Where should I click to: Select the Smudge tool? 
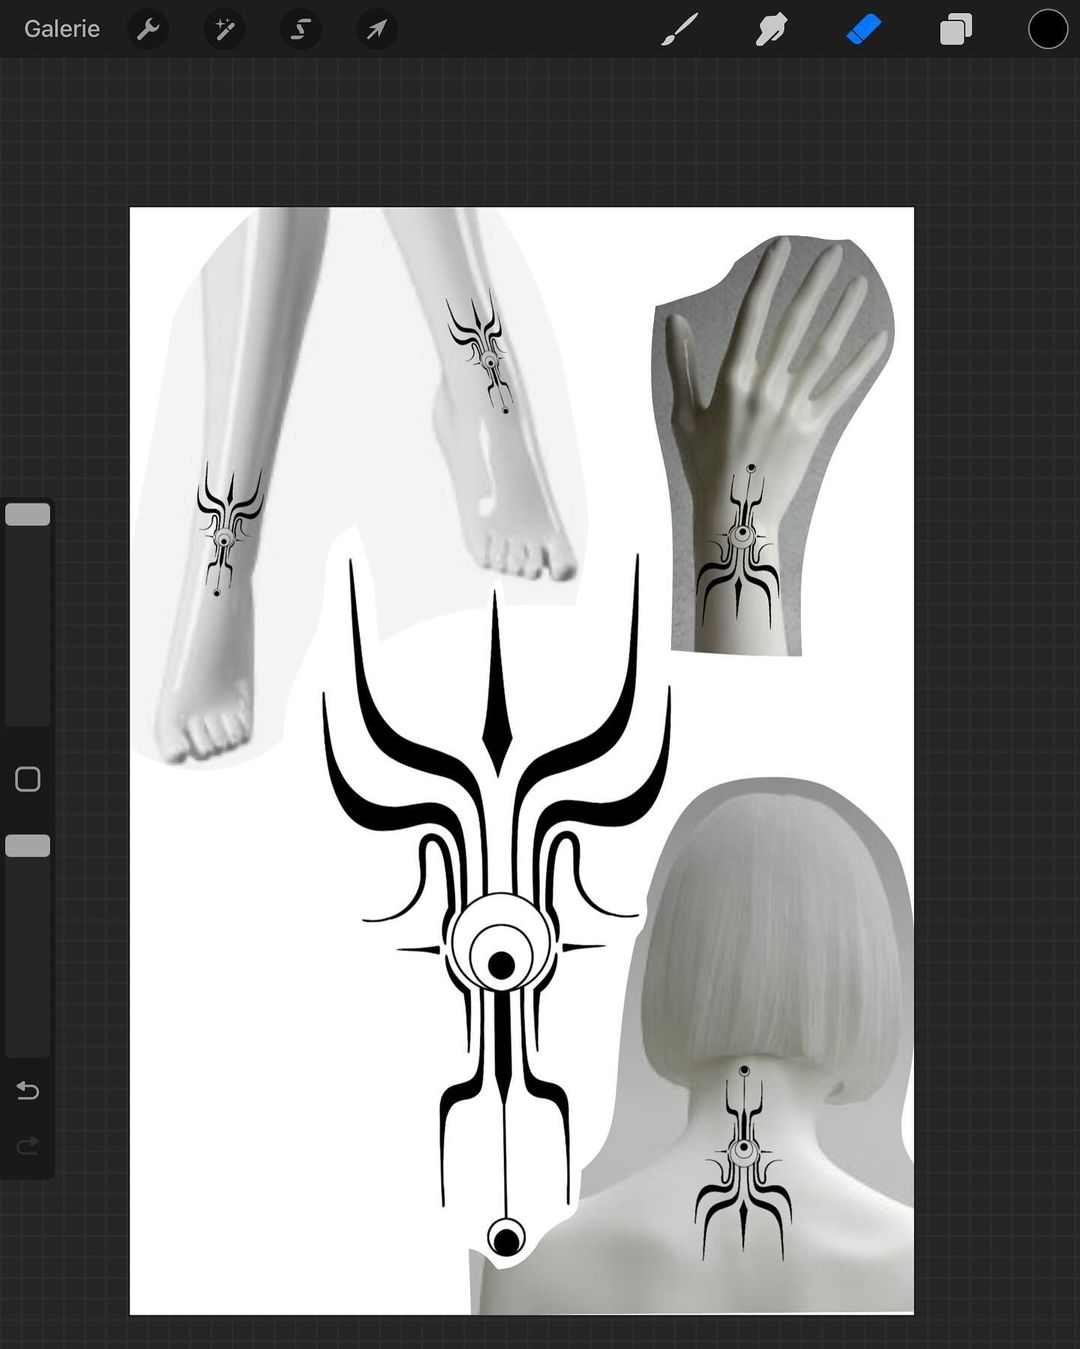[771, 30]
